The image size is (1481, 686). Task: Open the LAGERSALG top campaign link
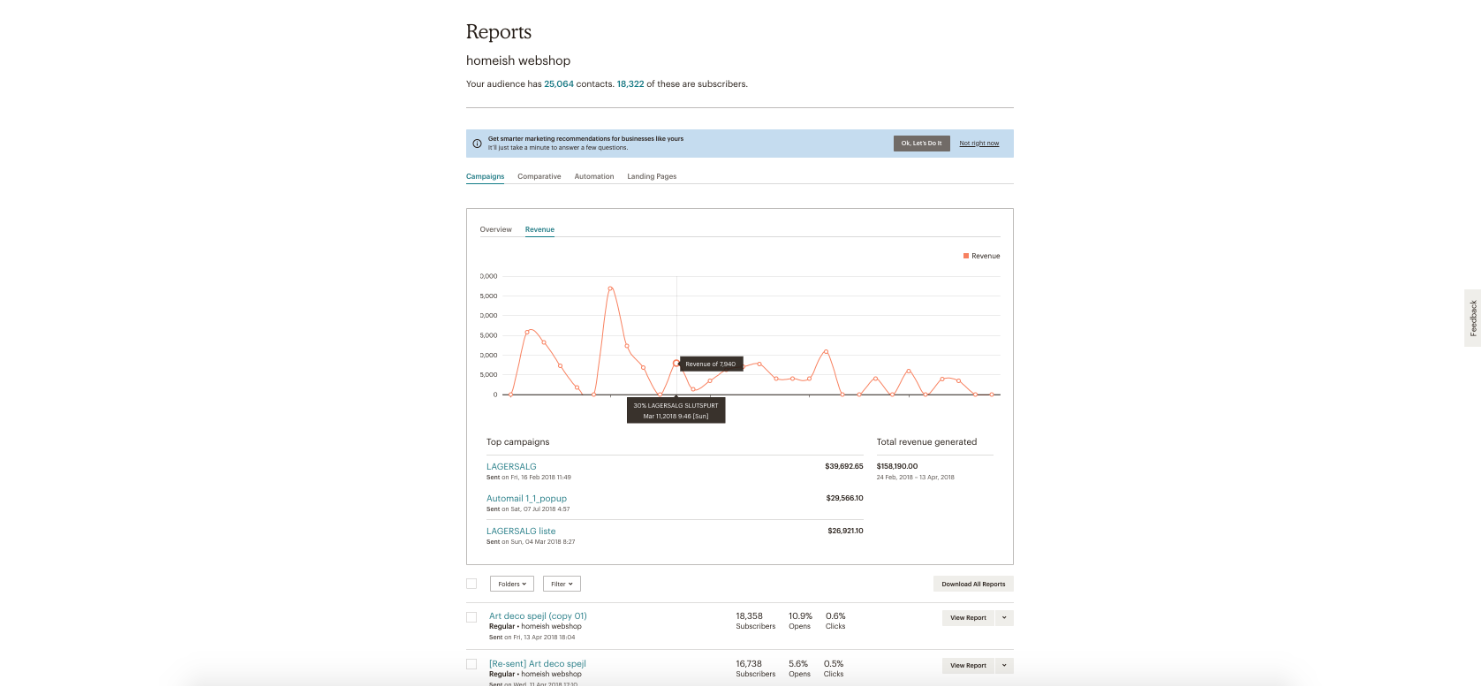[511, 467]
